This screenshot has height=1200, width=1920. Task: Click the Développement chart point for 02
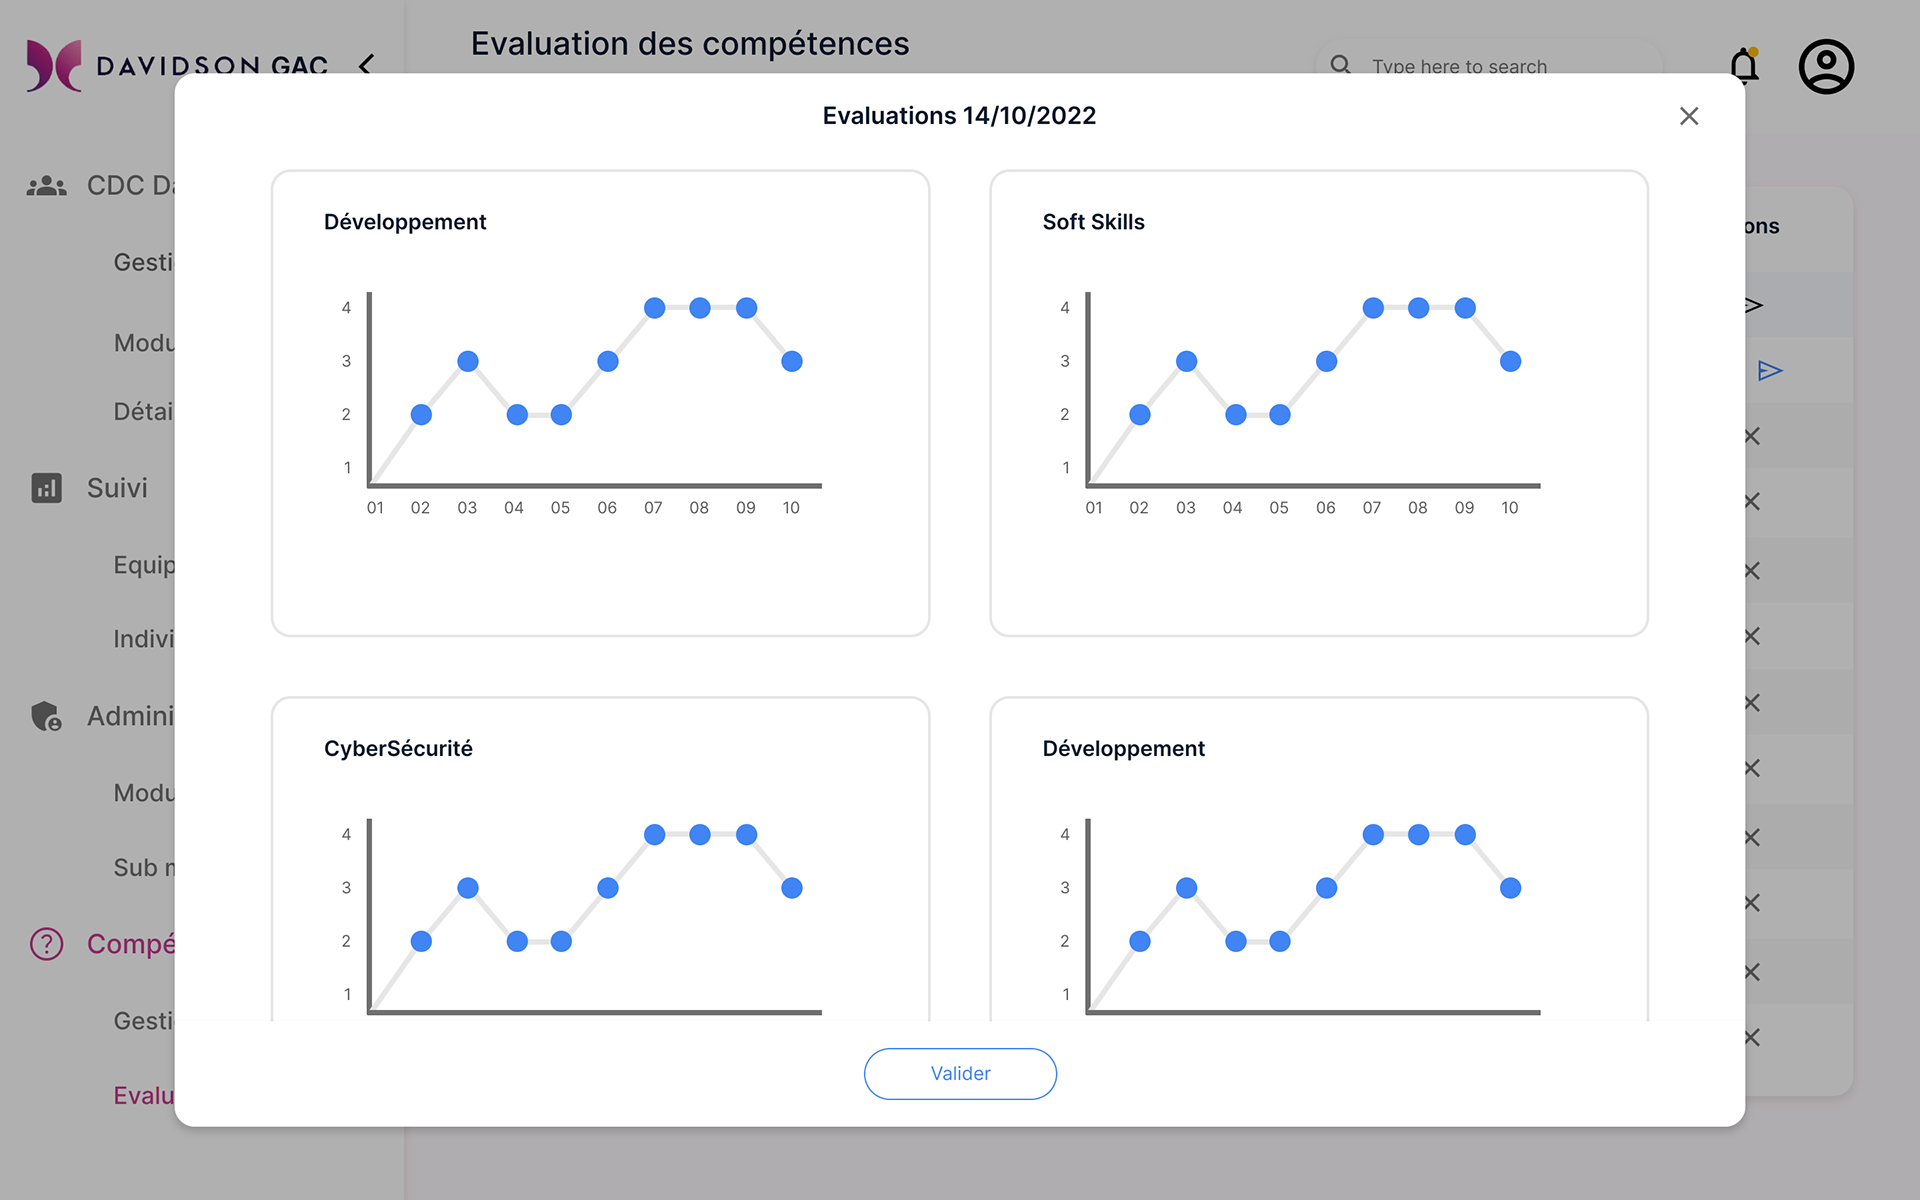click(x=421, y=415)
